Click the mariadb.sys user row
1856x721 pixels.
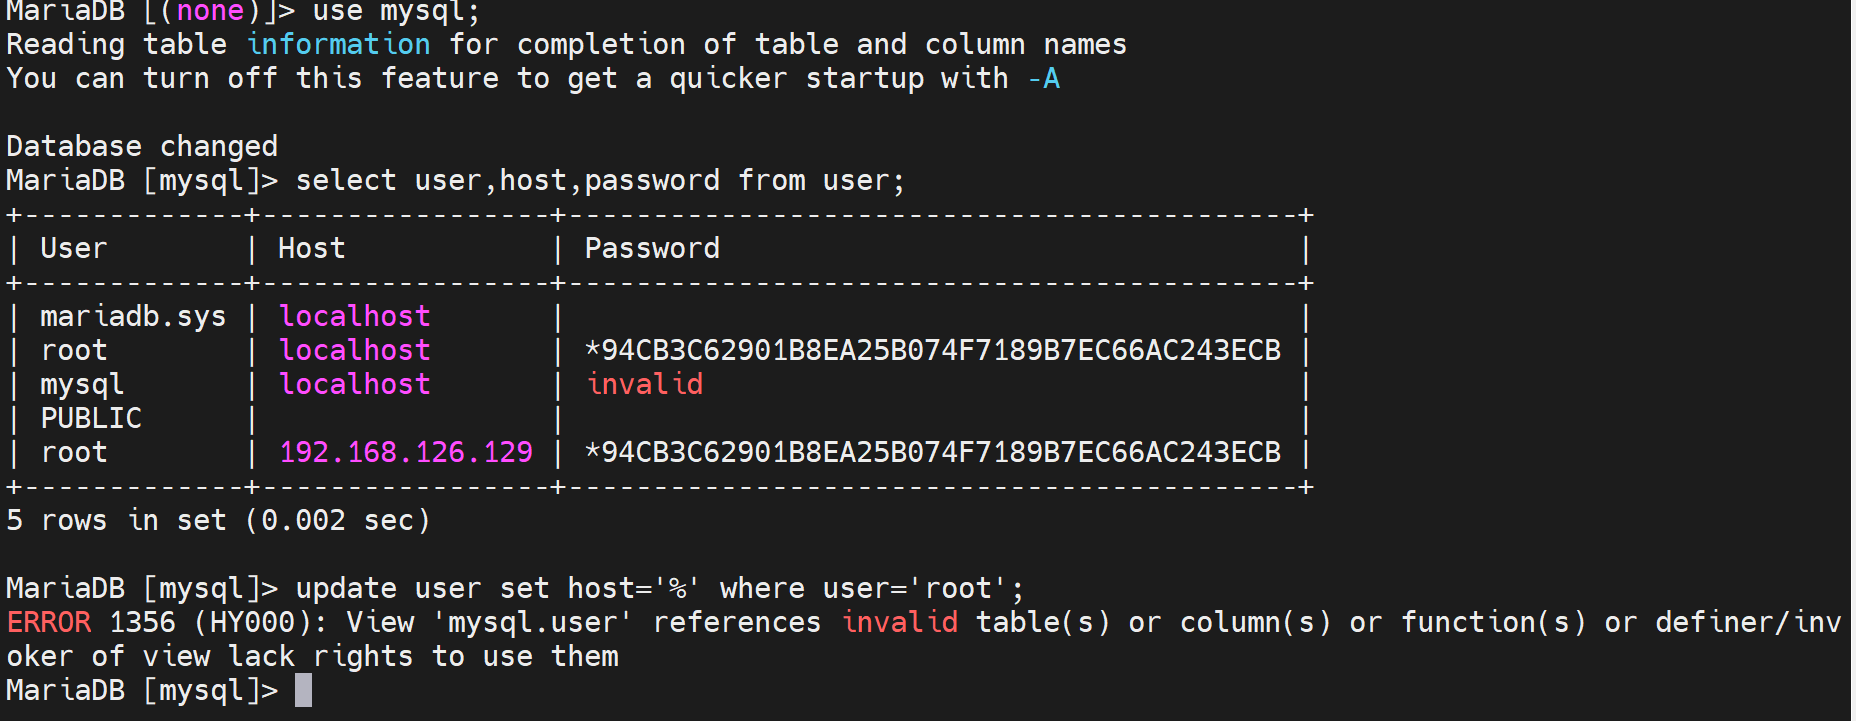pyautogui.click(x=132, y=316)
